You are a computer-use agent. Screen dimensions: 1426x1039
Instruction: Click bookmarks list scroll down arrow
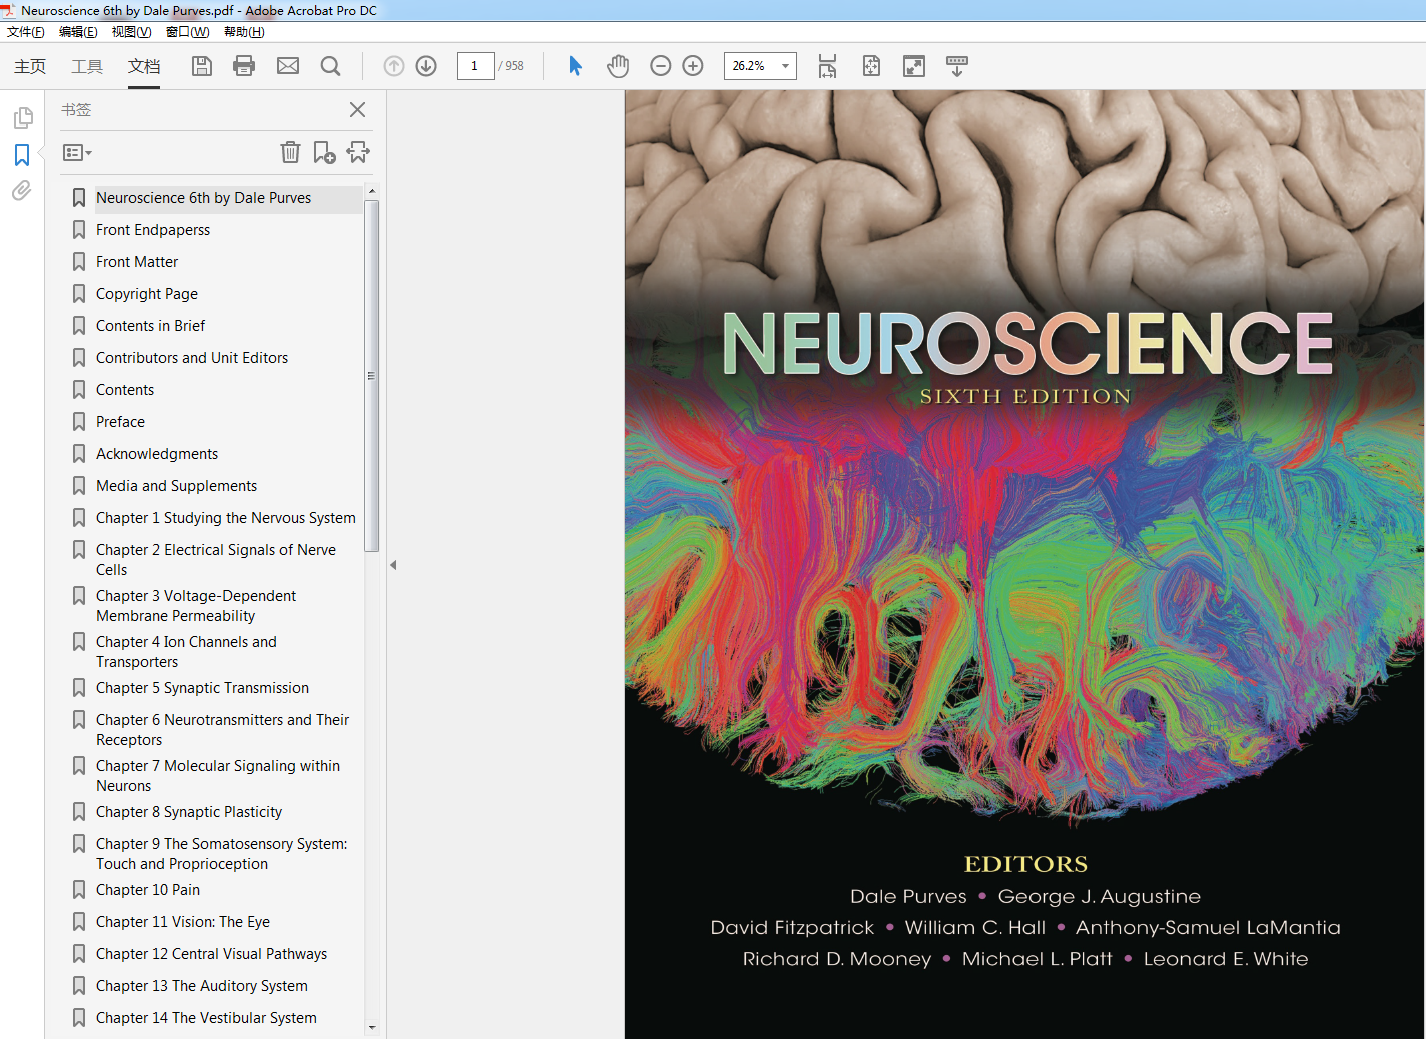pyautogui.click(x=372, y=1027)
